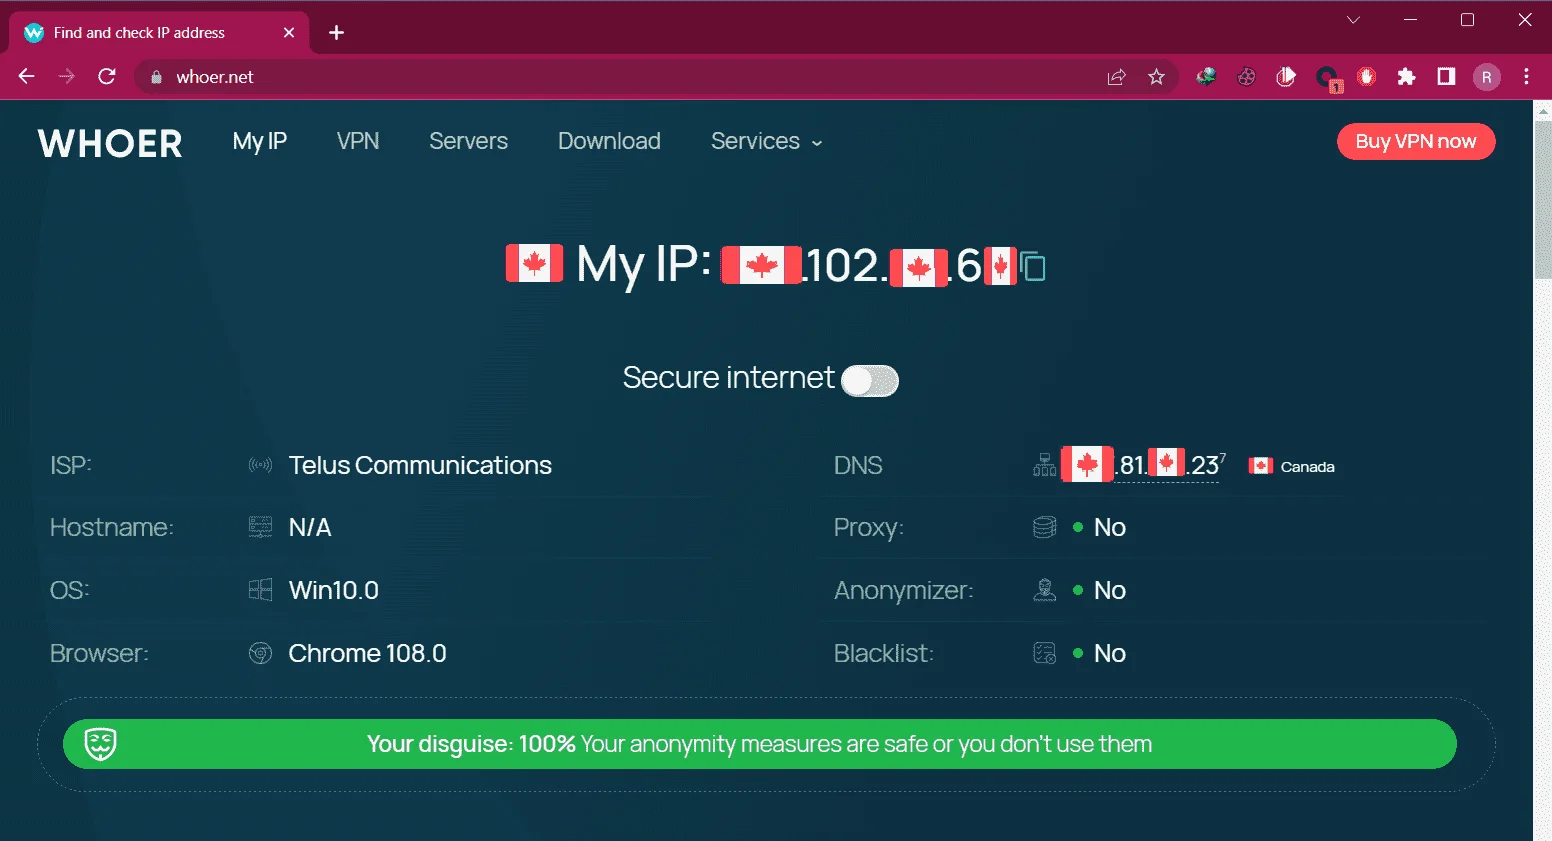Expand the Services dropdown menu
The width and height of the screenshot is (1552, 841).
(x=766, y=141)
